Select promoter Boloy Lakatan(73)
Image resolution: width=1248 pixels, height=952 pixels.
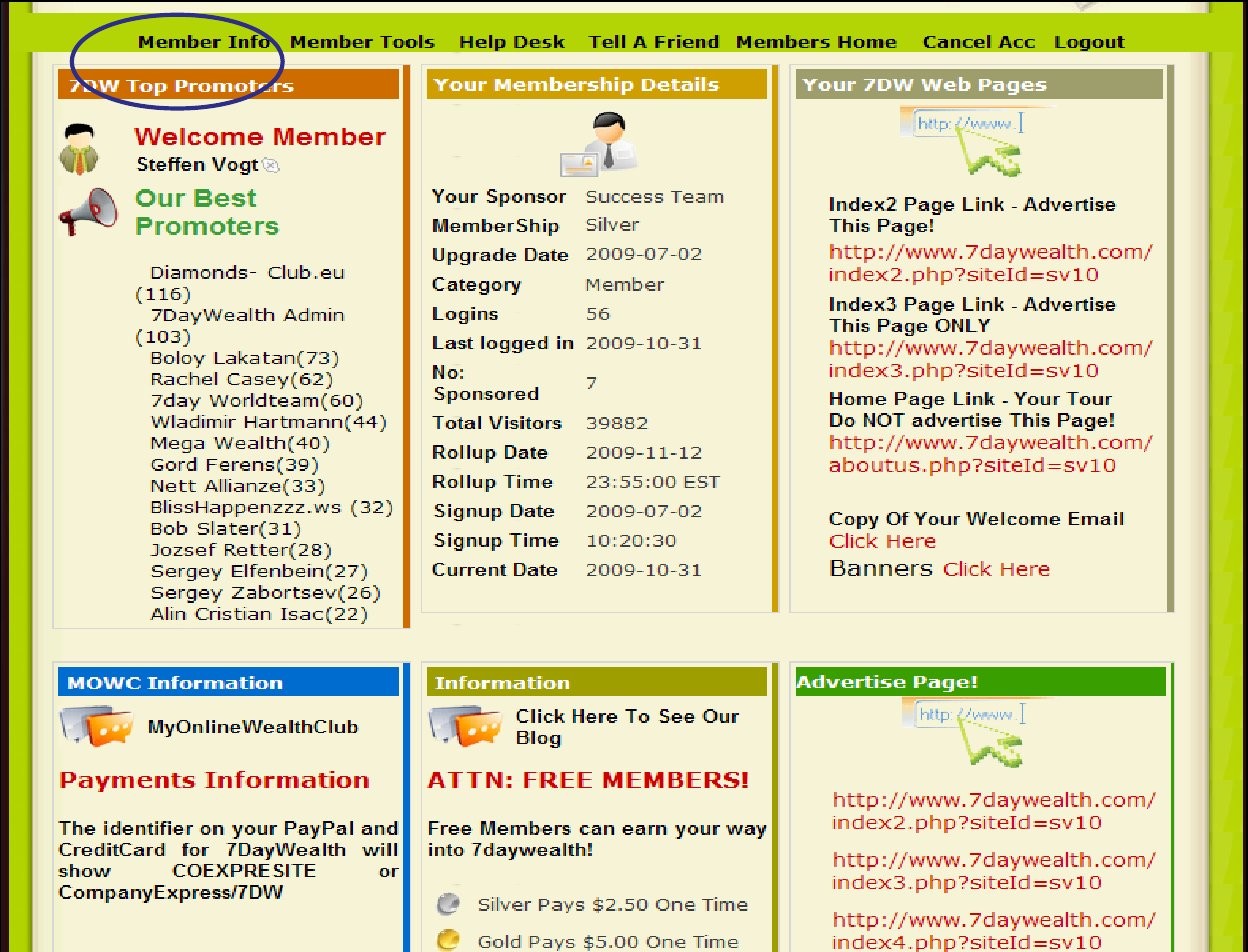tap(245, 358)
